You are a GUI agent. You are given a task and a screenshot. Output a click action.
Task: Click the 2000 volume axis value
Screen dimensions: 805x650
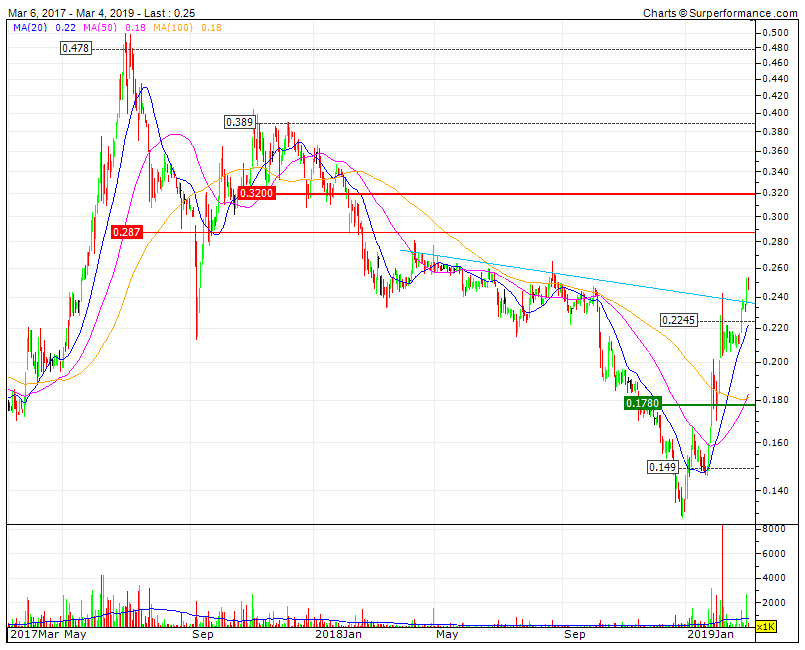(774, 602)
